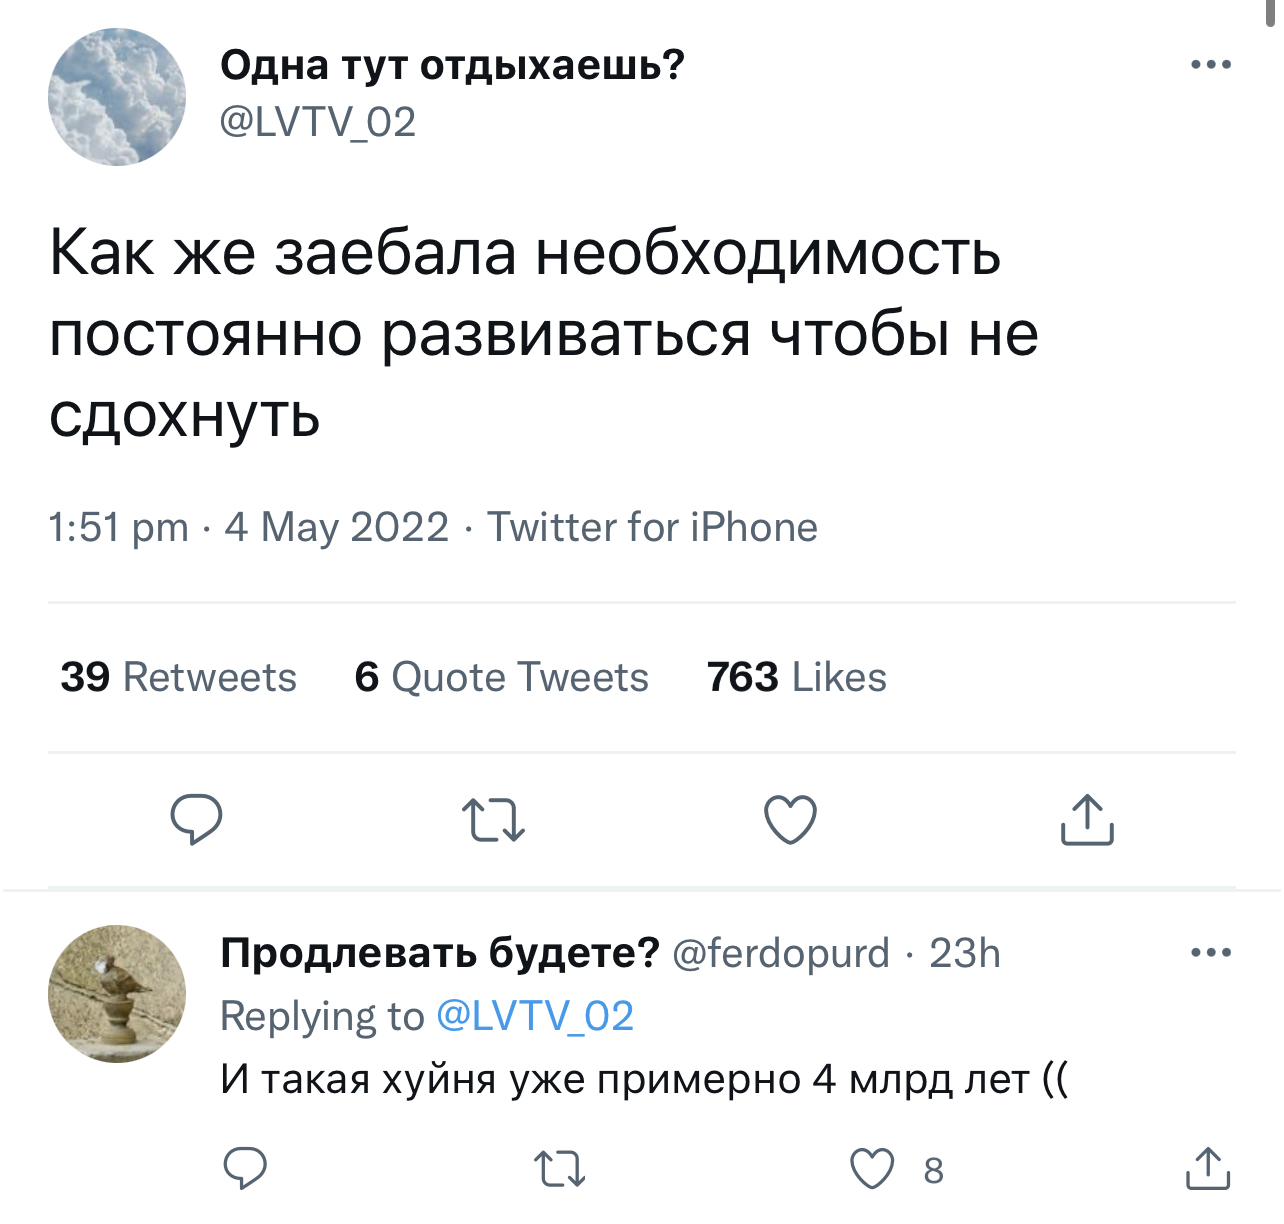Like the main tweet with the heart icon
The width and height of the screenshot is (1284, 1224).
tap(790, 820)
